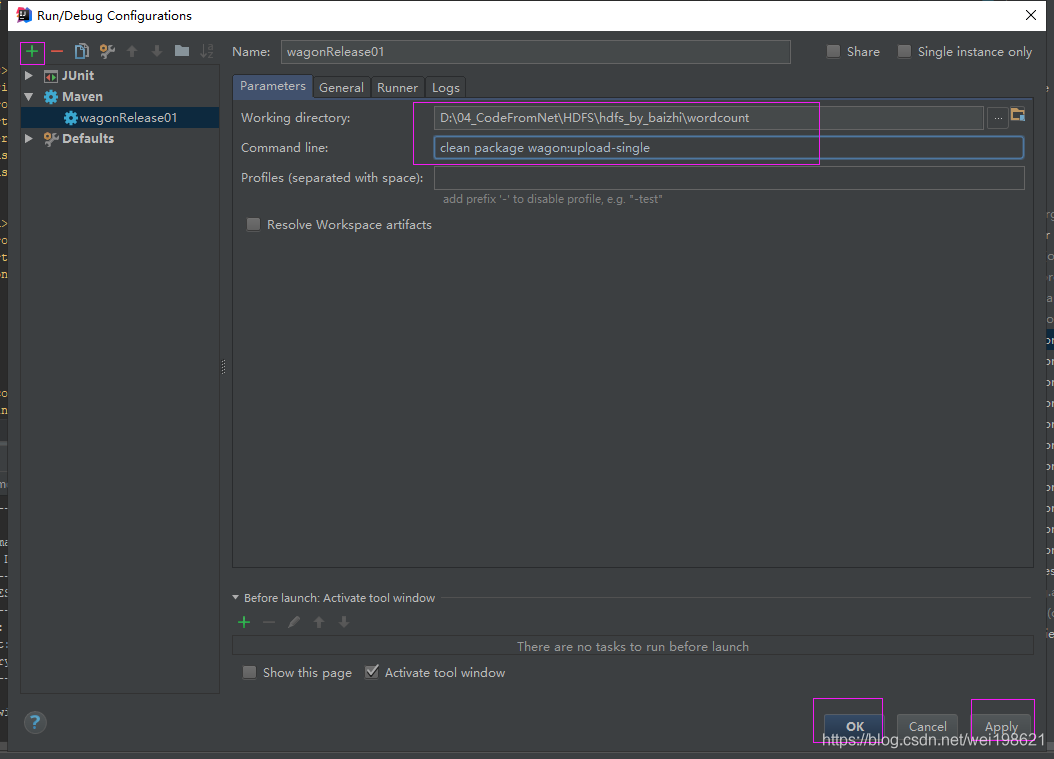Screen dimensions: 1054x759
Task: Move the before launch task up
Action: [319, 623]
